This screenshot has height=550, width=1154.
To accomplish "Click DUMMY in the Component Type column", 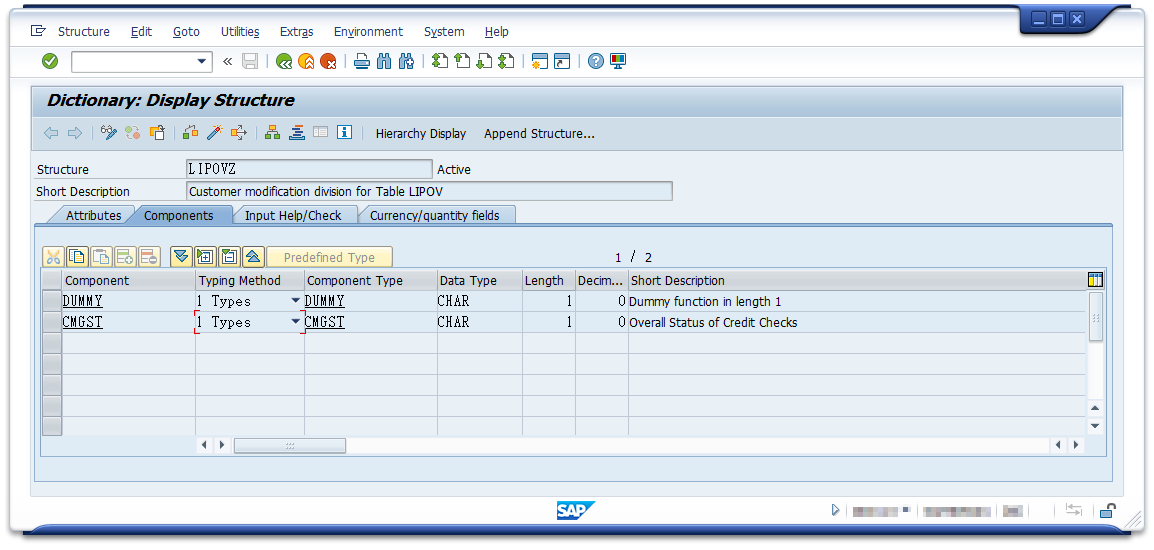I will point(325,301).
